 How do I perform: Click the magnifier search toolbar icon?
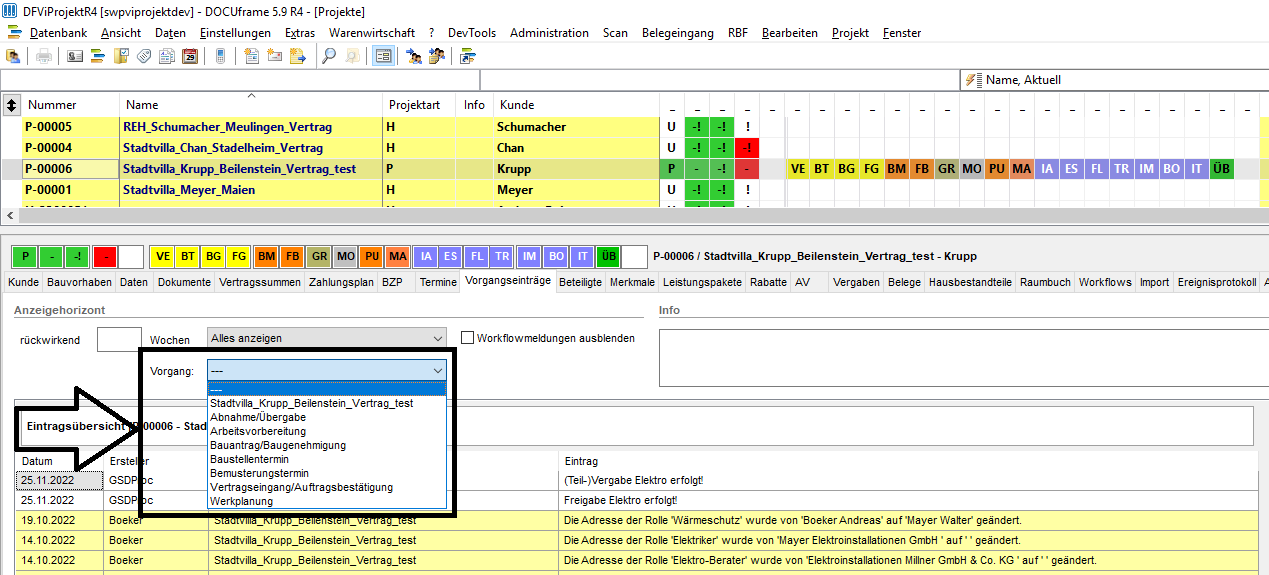[x=329, y=56]
